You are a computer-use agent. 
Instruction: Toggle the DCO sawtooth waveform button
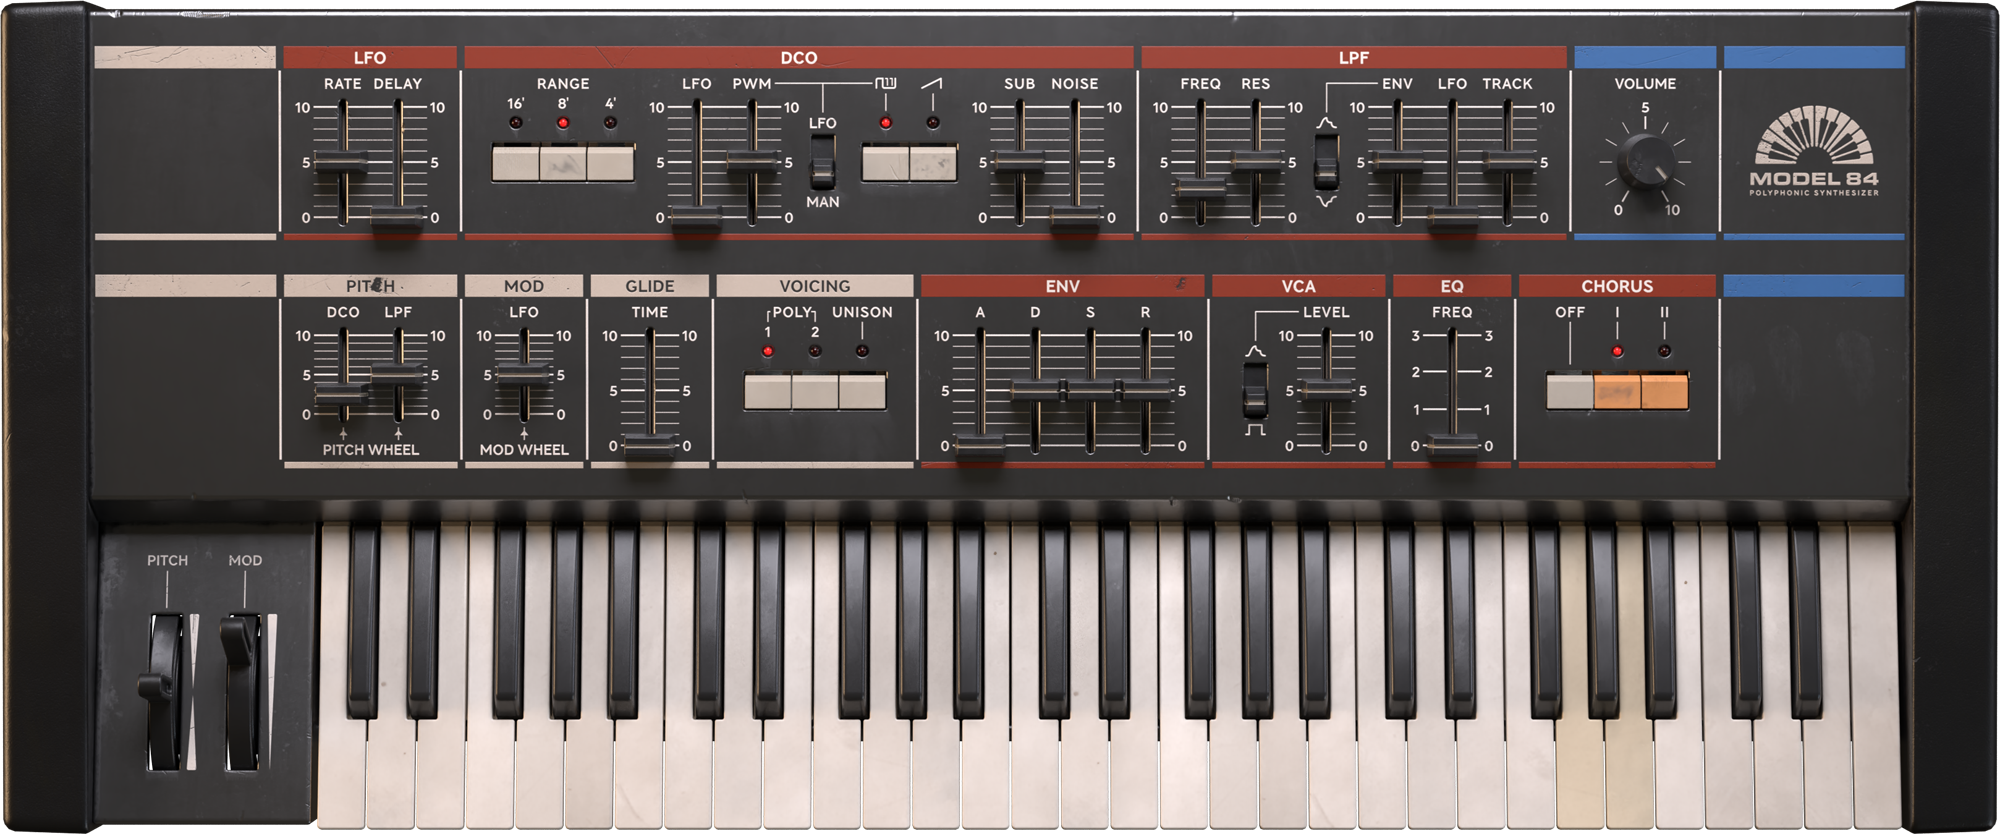coord(933,163)
